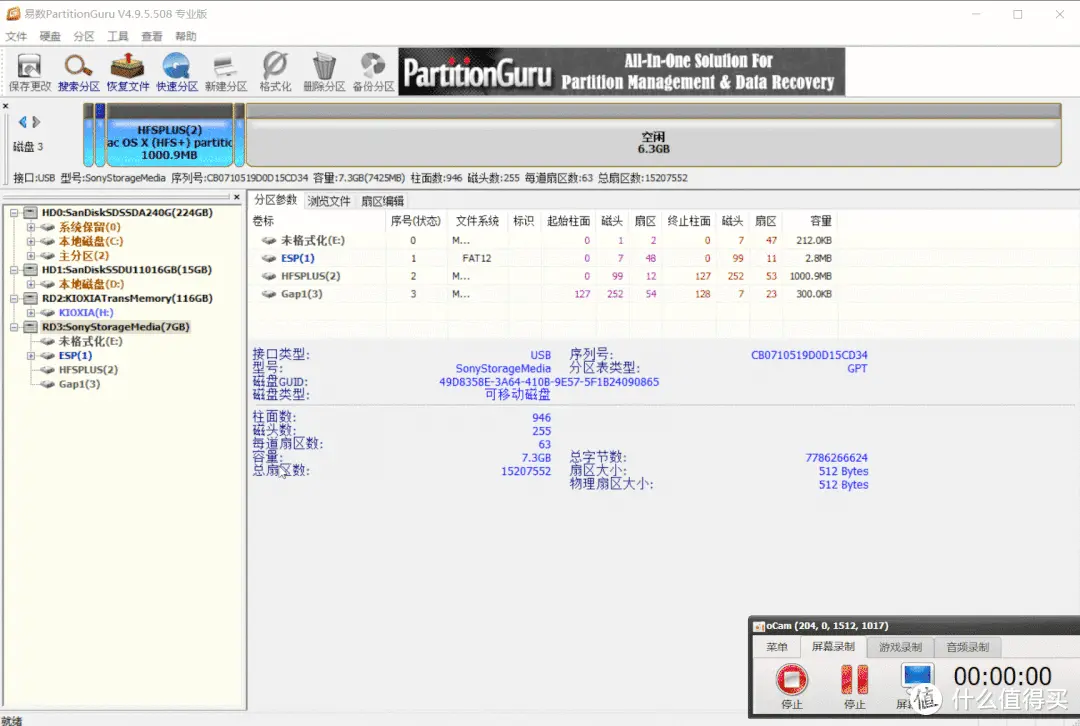This screenshot has width=1080, height=726.
Task: Open the 文件 menu
Action: pyautogui.click(x=17, y=37)
